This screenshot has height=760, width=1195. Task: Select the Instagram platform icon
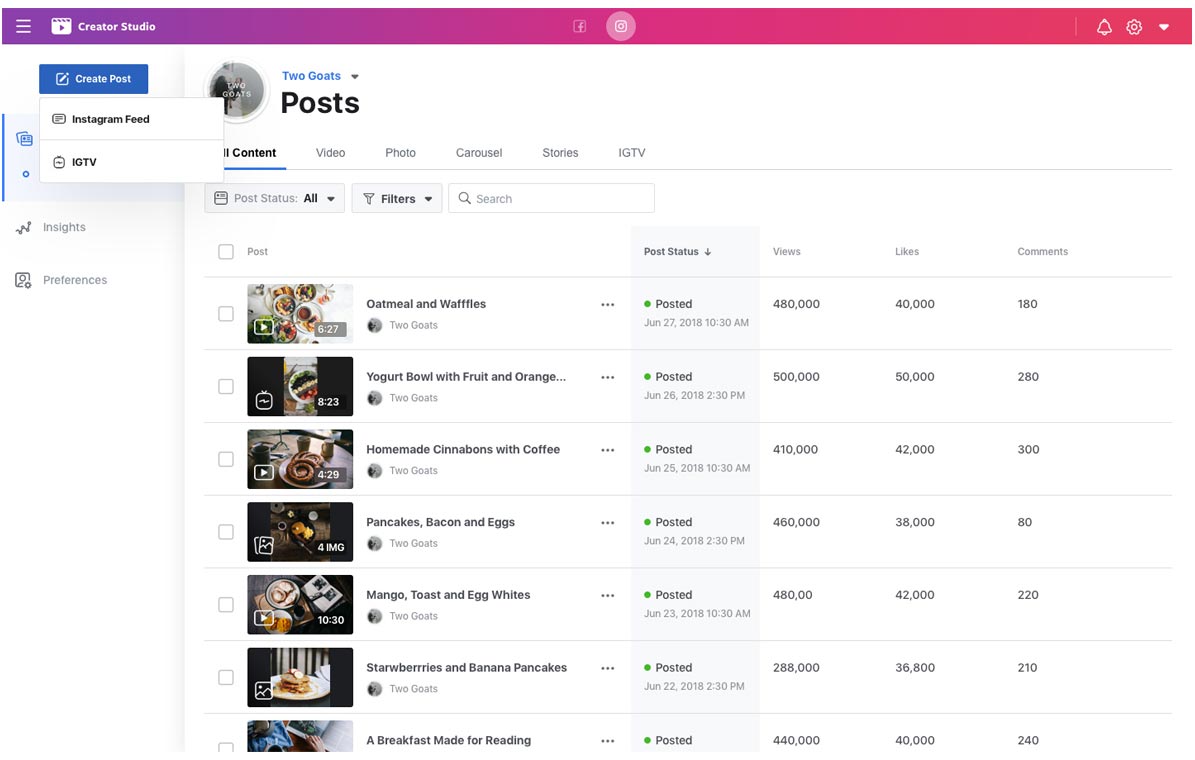(621, 27)
